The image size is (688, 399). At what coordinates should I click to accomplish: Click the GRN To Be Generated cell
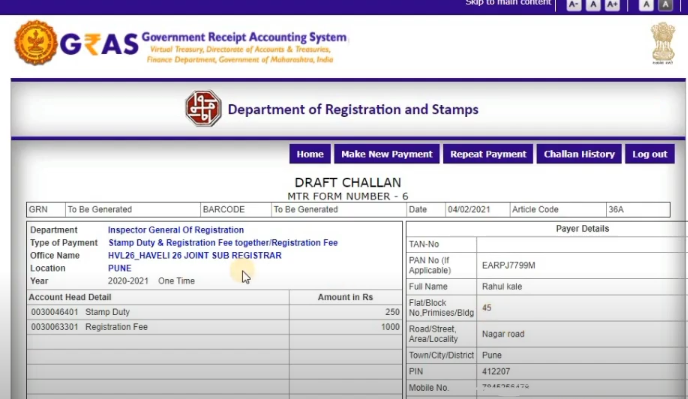tap(133, 210)
